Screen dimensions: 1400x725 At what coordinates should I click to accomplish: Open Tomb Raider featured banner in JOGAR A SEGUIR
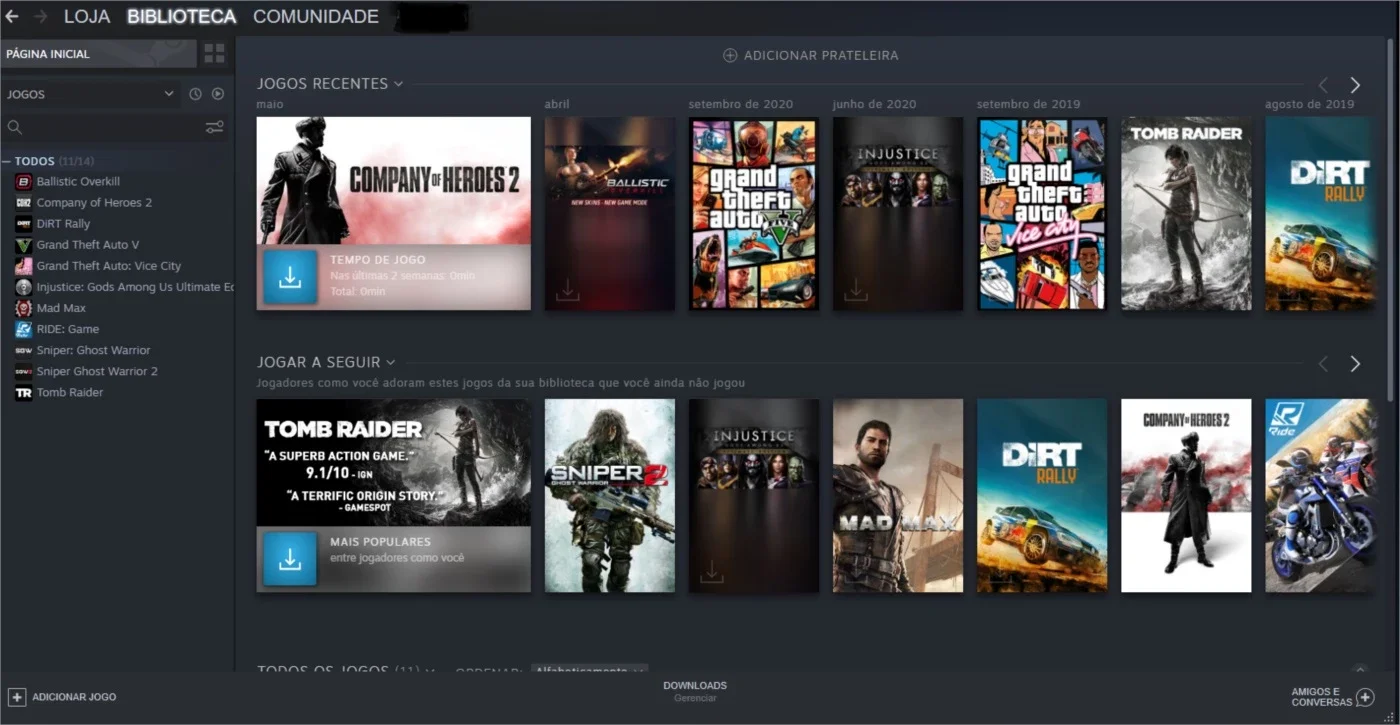[x=394, y=463]
